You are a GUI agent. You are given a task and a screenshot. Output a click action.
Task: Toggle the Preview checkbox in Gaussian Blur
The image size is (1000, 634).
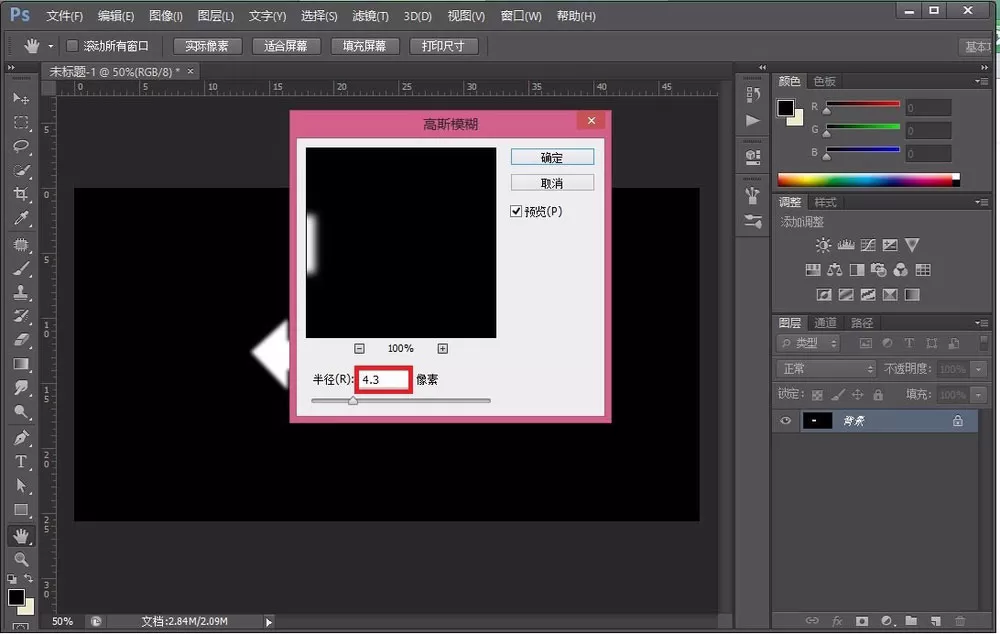coord(516,211)
